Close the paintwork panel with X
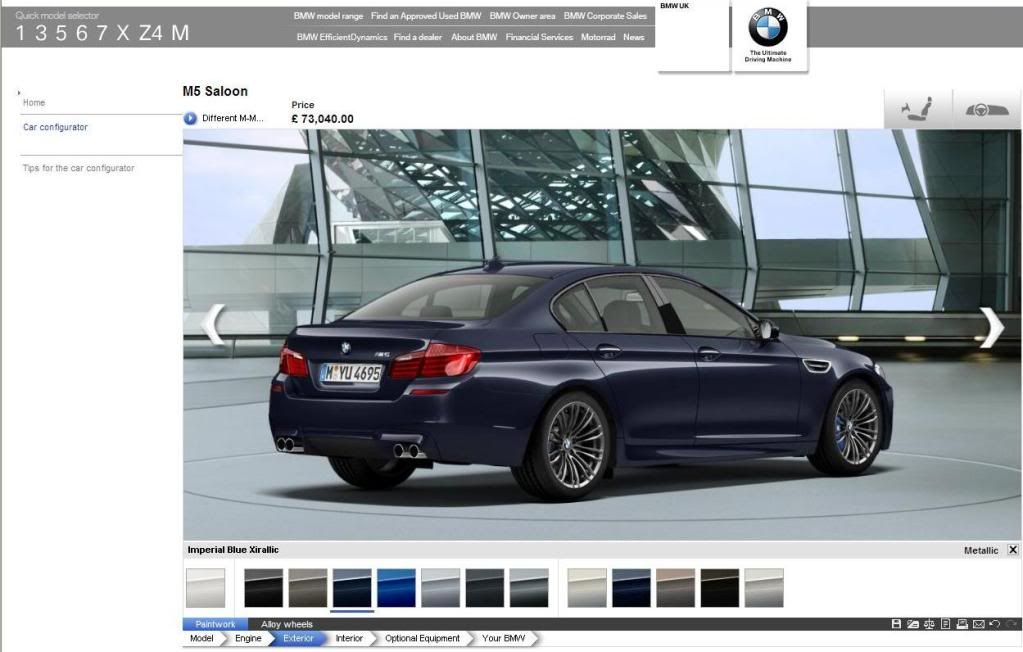The width and height of the screenshot is (1023, 652). (x=1013, y=550)
